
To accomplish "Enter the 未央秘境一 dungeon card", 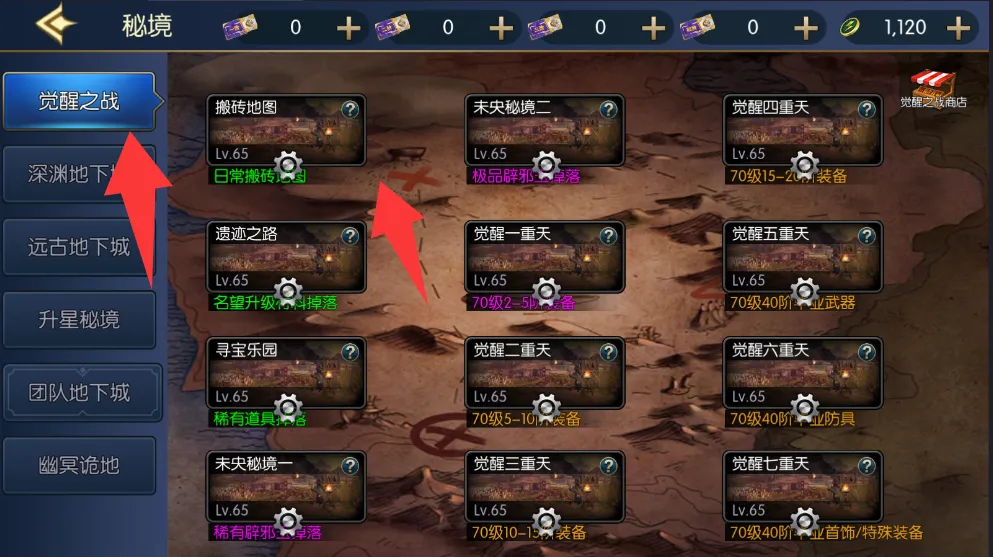I will [x=286, y=487].
